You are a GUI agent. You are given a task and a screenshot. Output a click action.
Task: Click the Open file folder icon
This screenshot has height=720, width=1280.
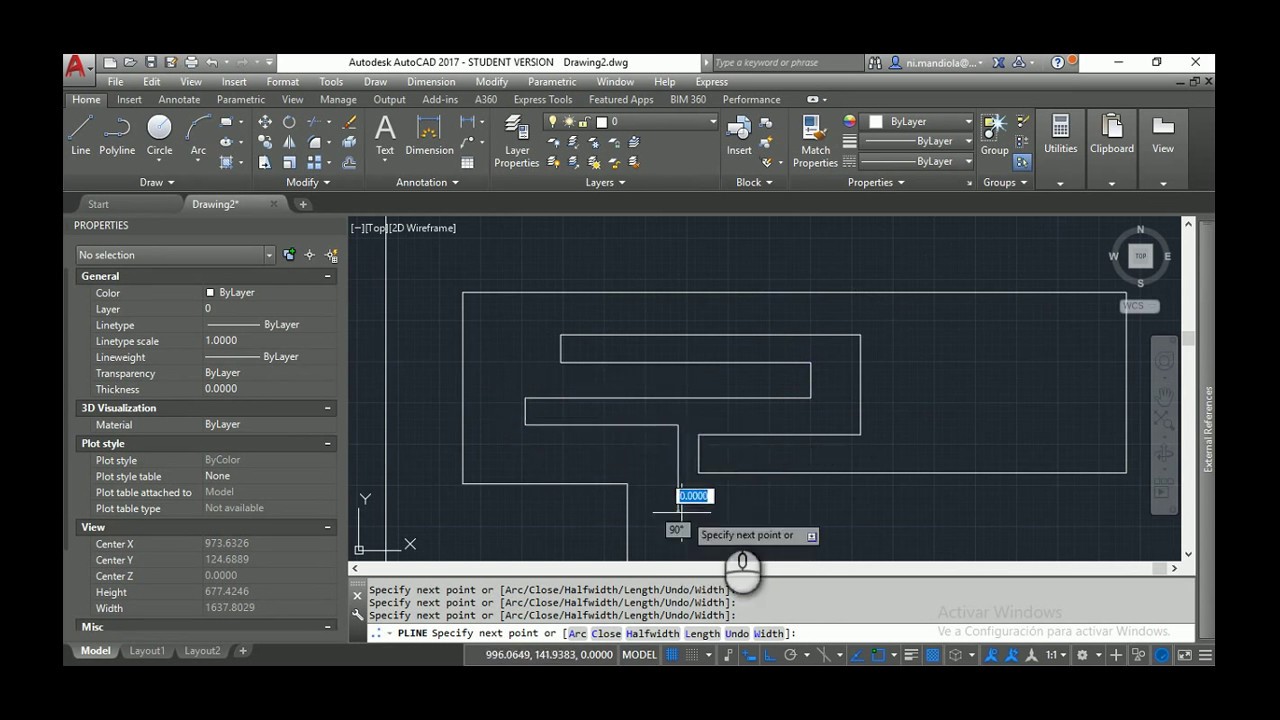pyautogui.click(x=131, y=62)
